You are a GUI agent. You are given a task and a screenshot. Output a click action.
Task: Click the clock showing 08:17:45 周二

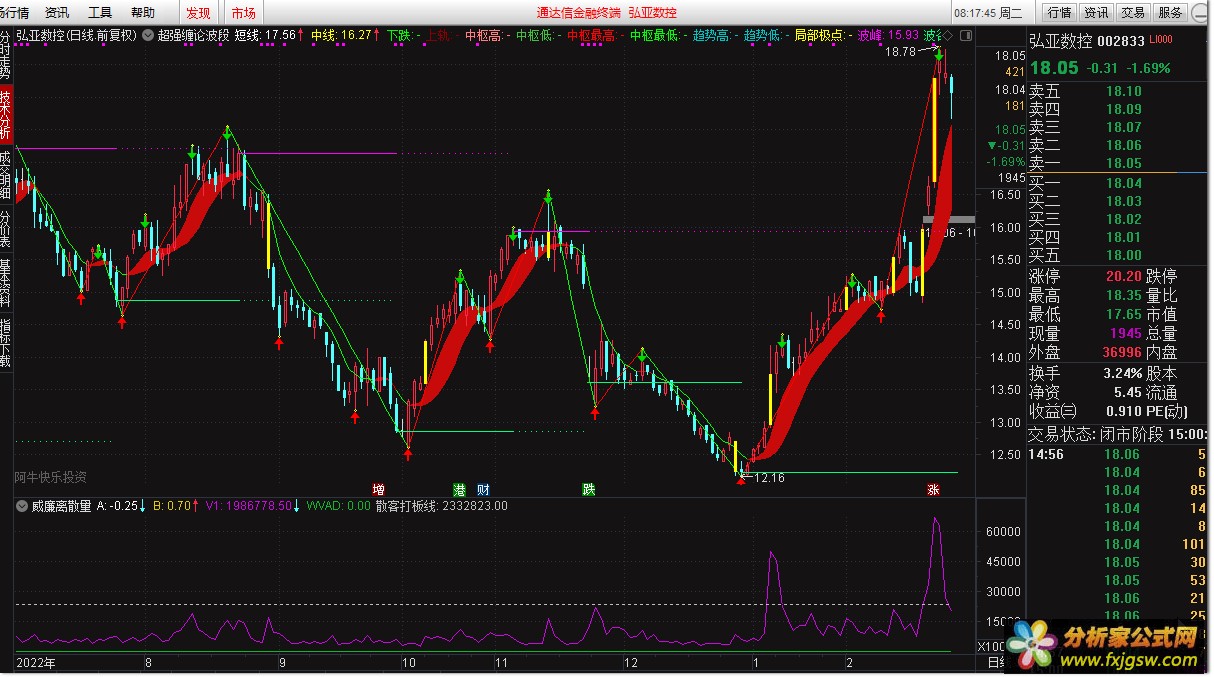[988, 12]
